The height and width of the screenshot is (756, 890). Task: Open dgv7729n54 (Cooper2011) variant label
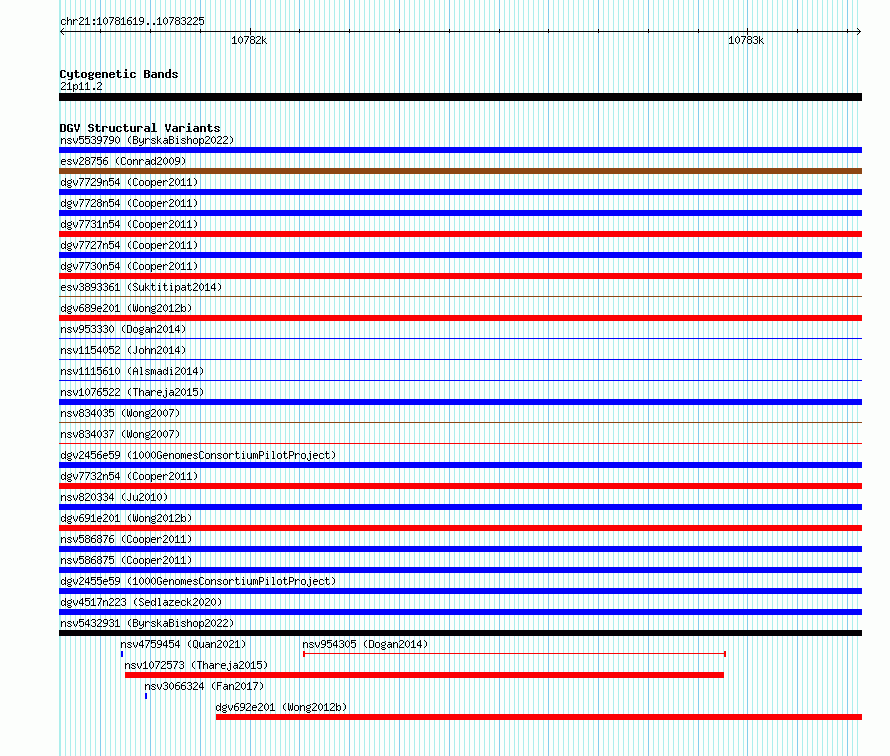click(129, 182)
